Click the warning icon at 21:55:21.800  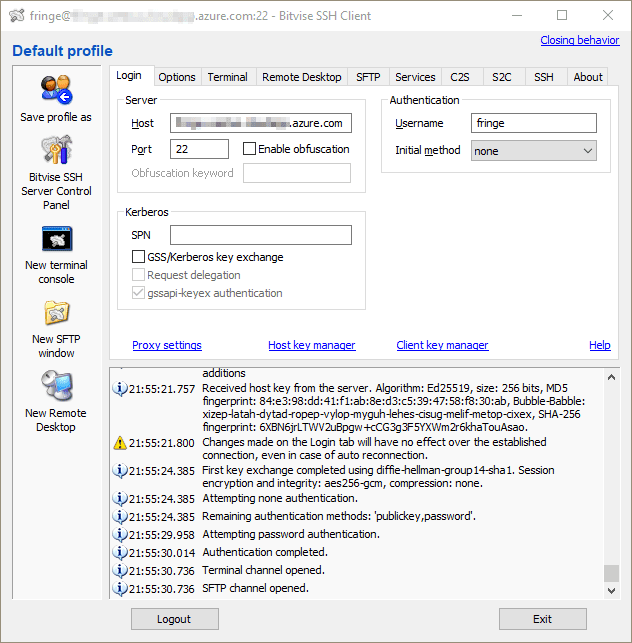[120, 443]
